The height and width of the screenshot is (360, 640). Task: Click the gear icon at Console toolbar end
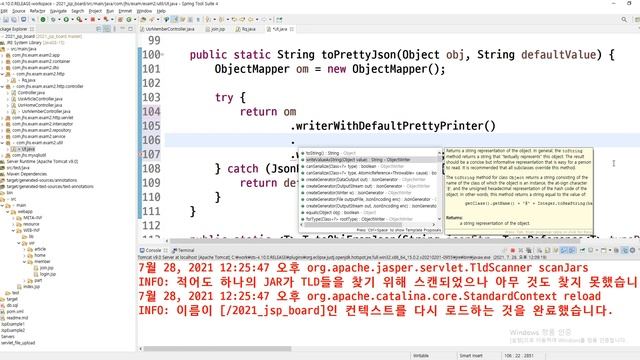632,250
